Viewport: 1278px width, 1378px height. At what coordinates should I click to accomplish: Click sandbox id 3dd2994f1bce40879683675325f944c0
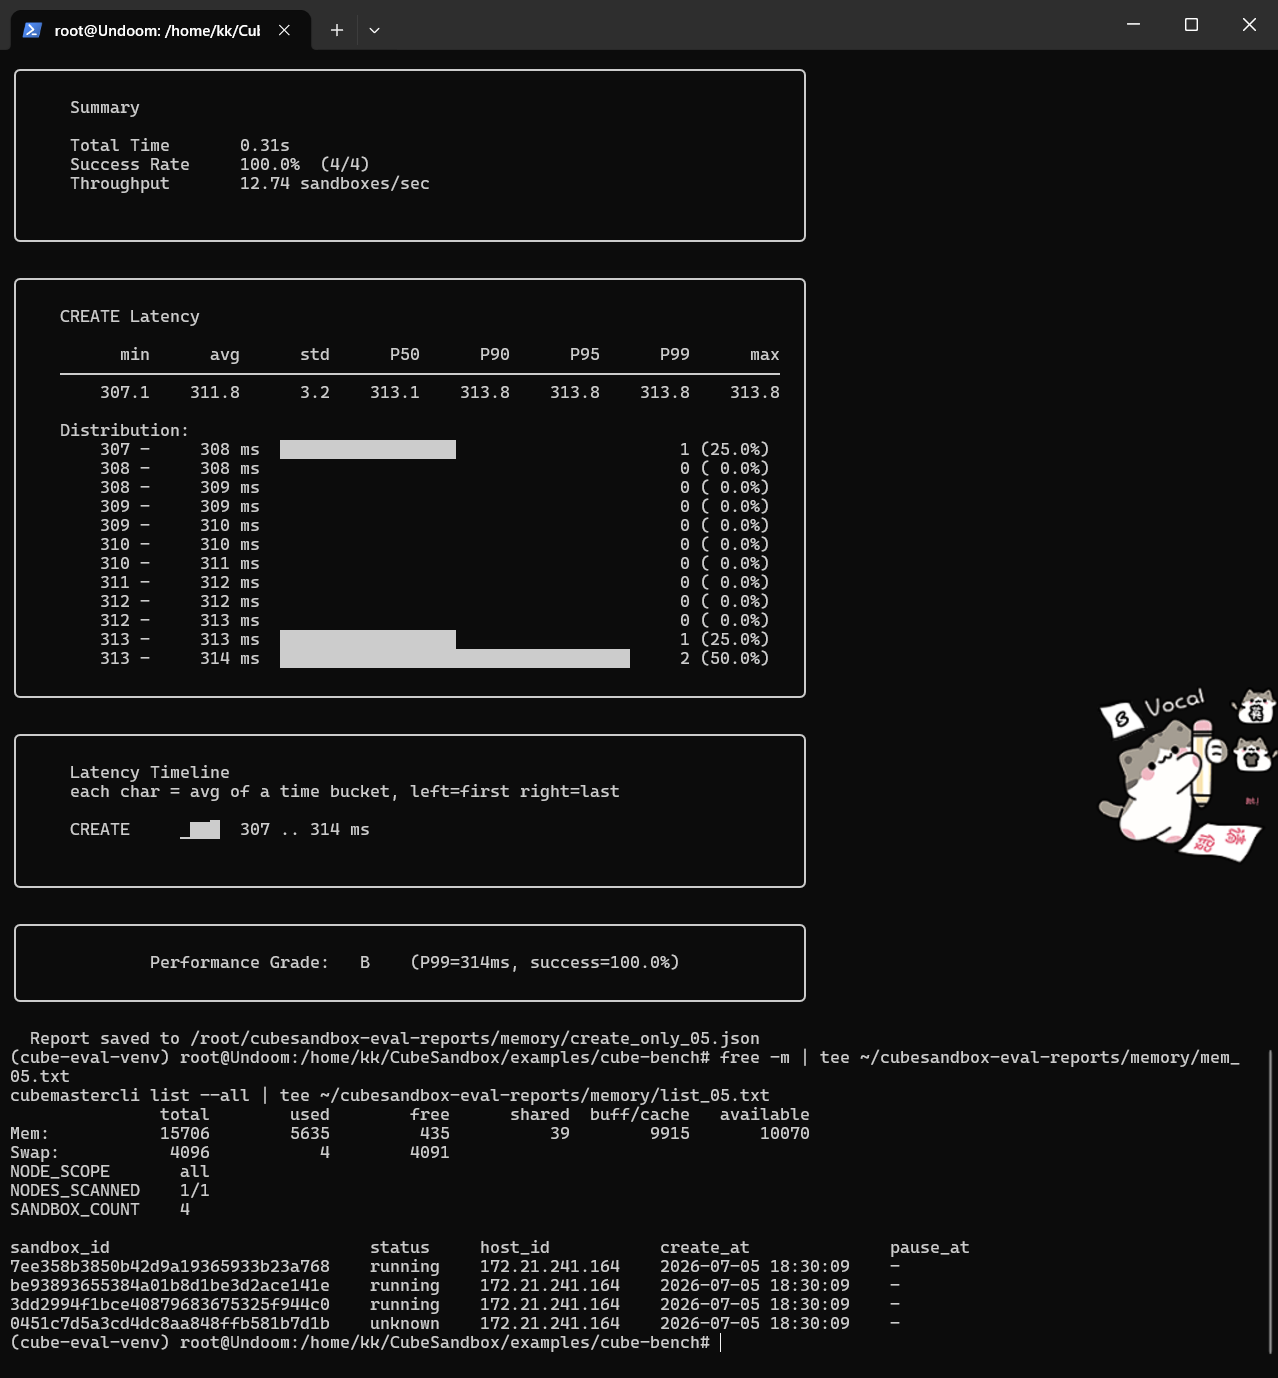coord(170,1304)
